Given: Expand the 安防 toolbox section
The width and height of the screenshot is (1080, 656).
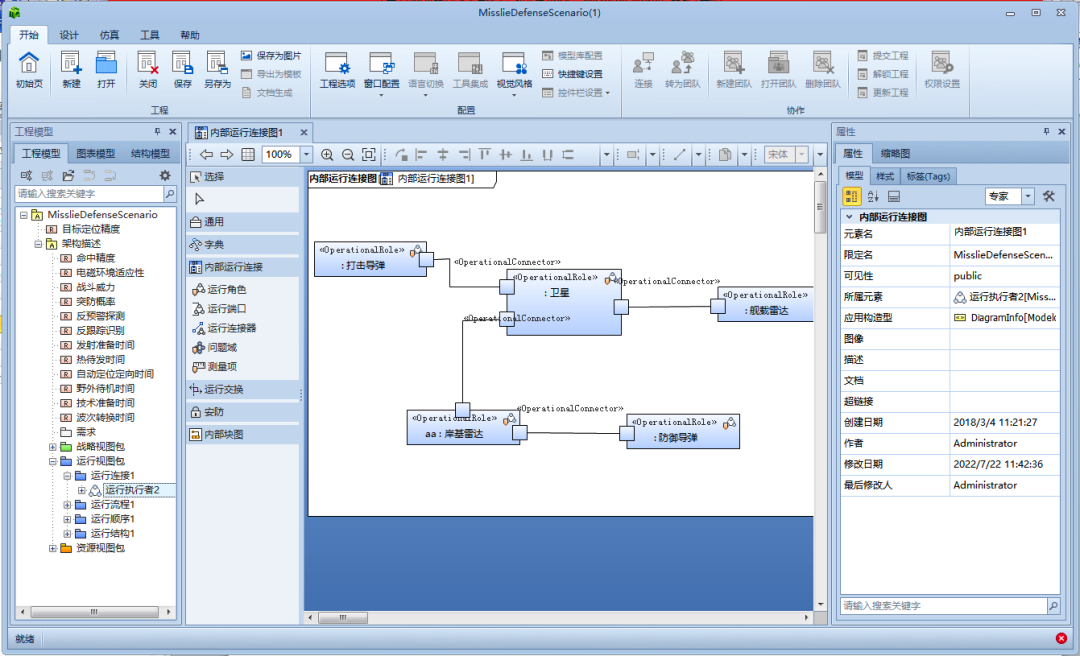Looking at the screenshot, I should point(242,412).
